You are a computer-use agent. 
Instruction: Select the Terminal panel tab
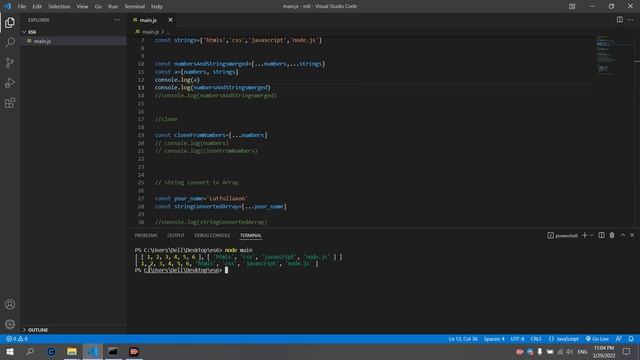coord(251,236)
